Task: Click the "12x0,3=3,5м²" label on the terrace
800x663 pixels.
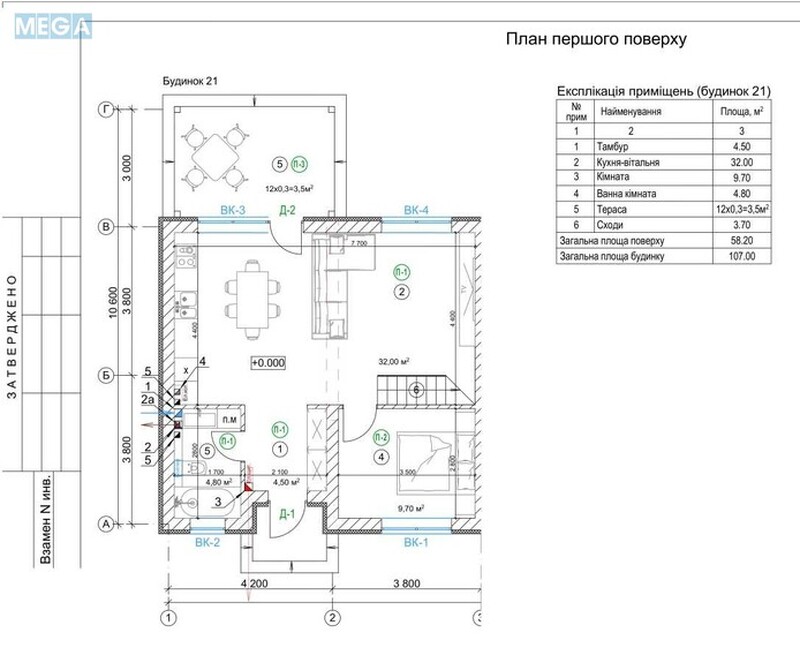Action: click(x=289, y=188)
